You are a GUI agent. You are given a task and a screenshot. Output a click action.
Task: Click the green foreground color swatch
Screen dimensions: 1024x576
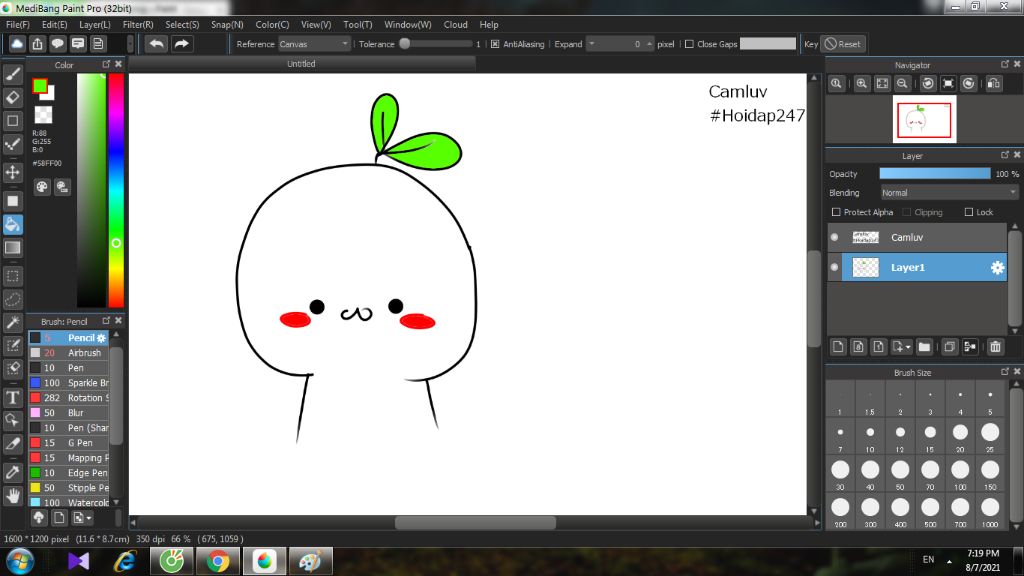tap(40, 86)
